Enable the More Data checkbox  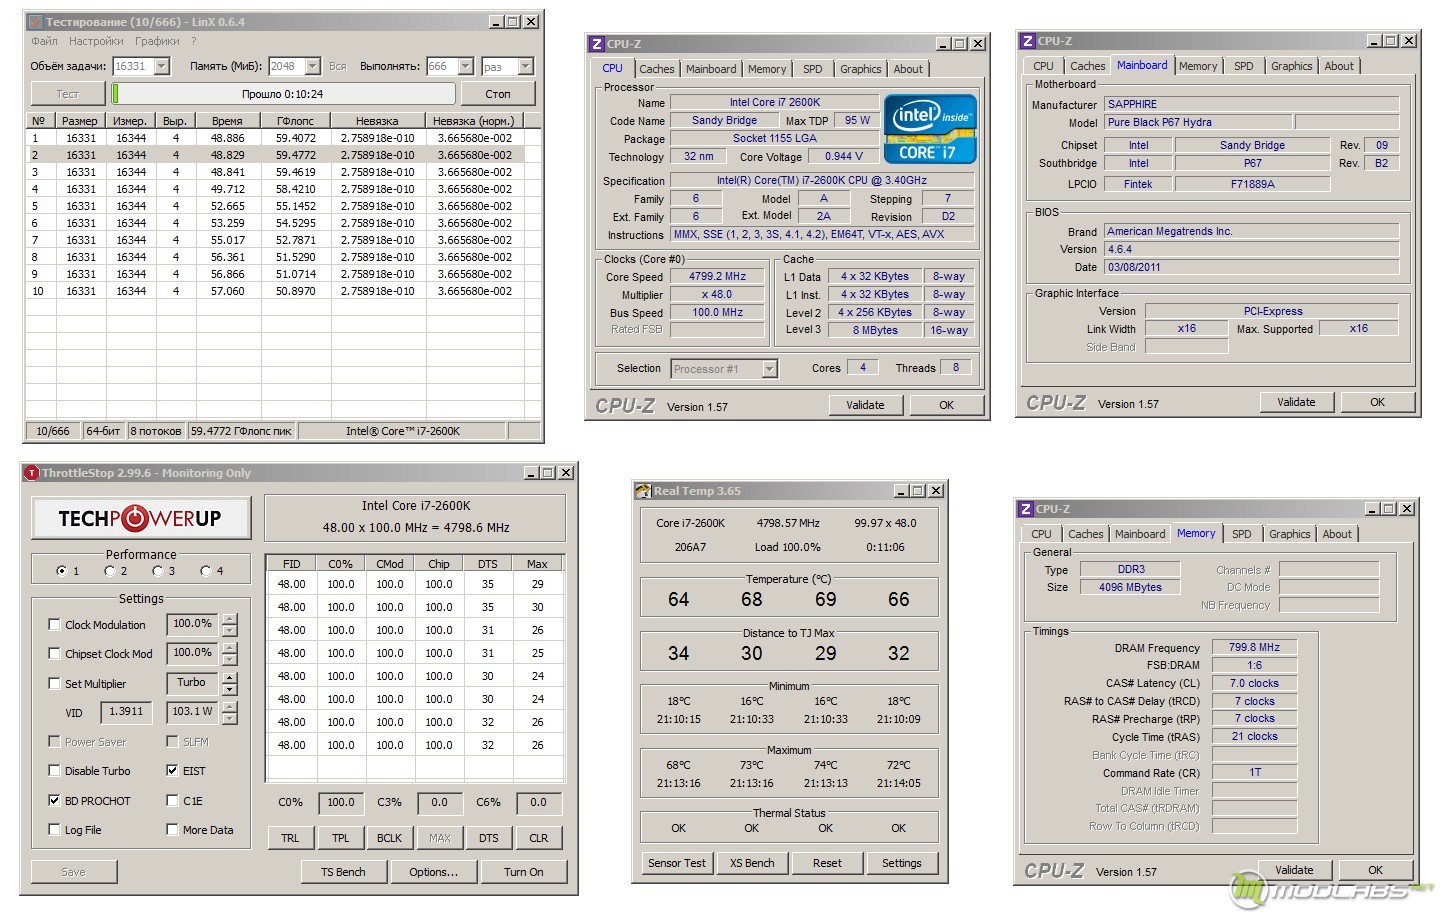coord(172,830)
